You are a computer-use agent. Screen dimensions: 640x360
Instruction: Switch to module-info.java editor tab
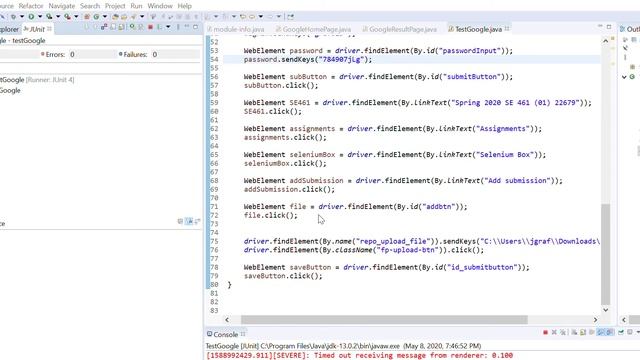coord(236,29)
